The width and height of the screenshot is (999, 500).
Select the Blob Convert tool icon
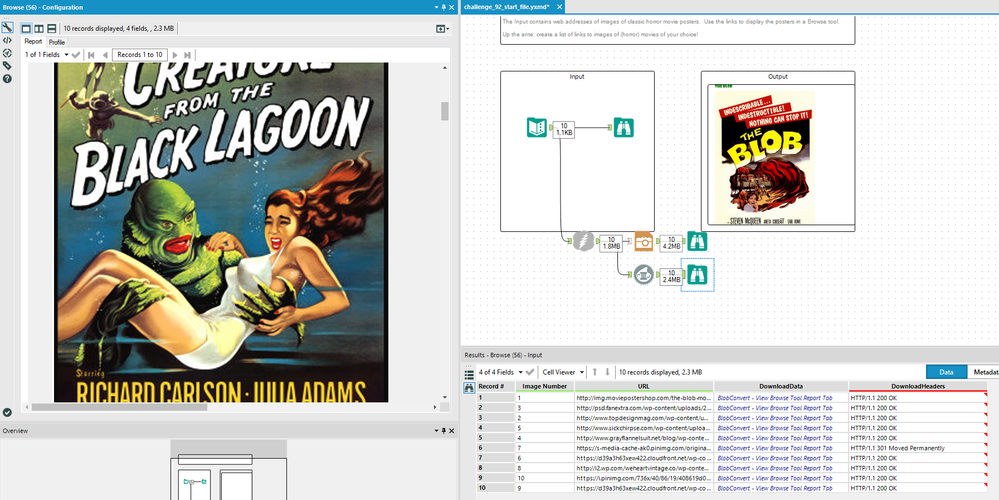[x=643, y=275]
